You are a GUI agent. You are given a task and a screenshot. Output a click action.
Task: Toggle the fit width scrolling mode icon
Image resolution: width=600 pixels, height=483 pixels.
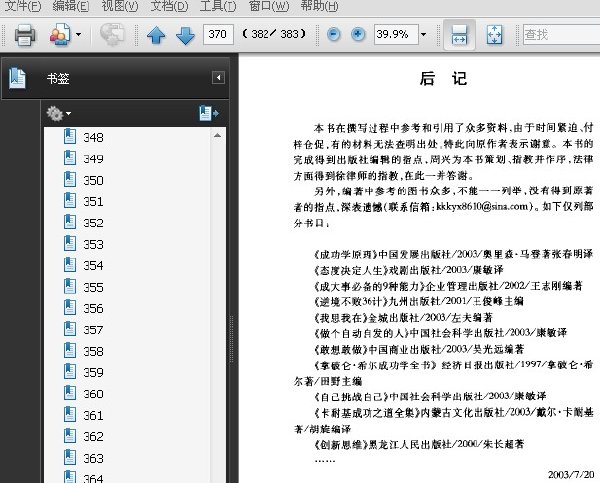pyautogui.click(x=459, y=35)
